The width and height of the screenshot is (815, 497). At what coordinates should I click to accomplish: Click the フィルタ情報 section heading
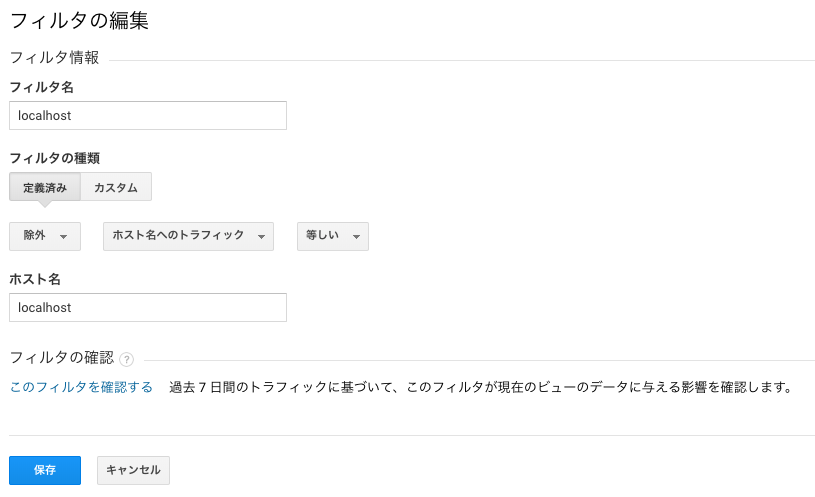coord(54,57)
